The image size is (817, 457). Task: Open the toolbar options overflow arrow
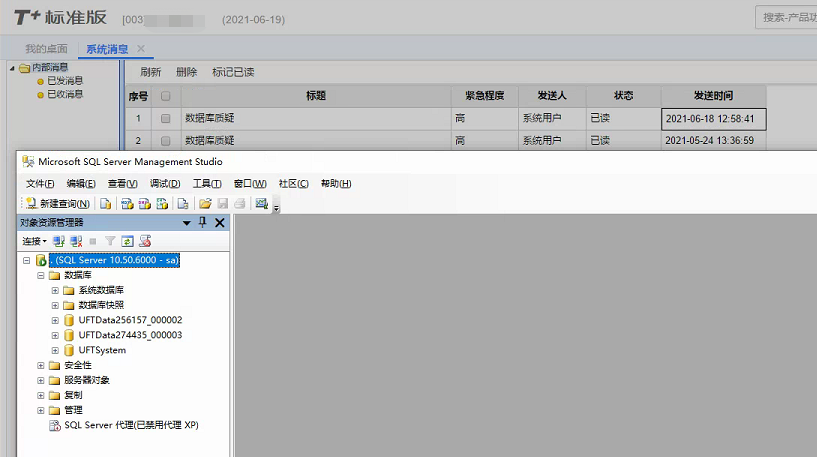tap(277, 208)
